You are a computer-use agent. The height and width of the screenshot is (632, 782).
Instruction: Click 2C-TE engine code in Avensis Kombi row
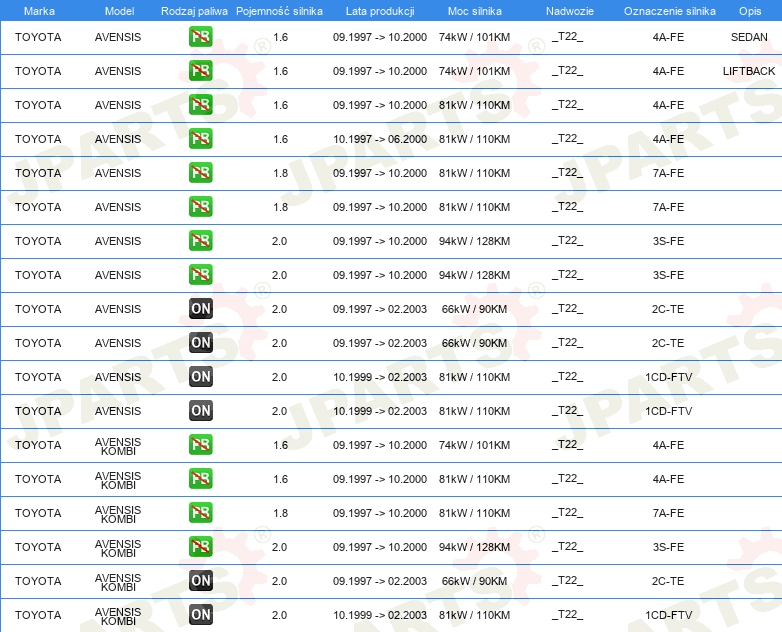[668, 581]
